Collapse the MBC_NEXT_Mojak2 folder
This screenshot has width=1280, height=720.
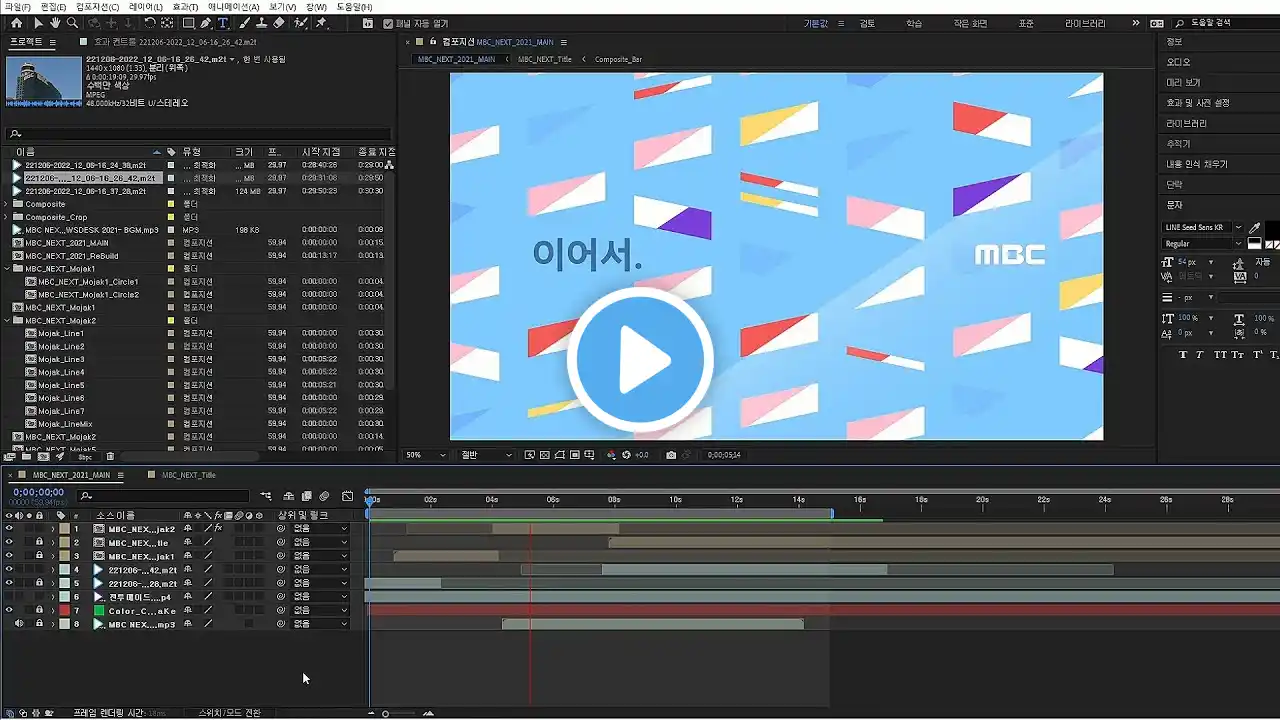tap(7, 320)
